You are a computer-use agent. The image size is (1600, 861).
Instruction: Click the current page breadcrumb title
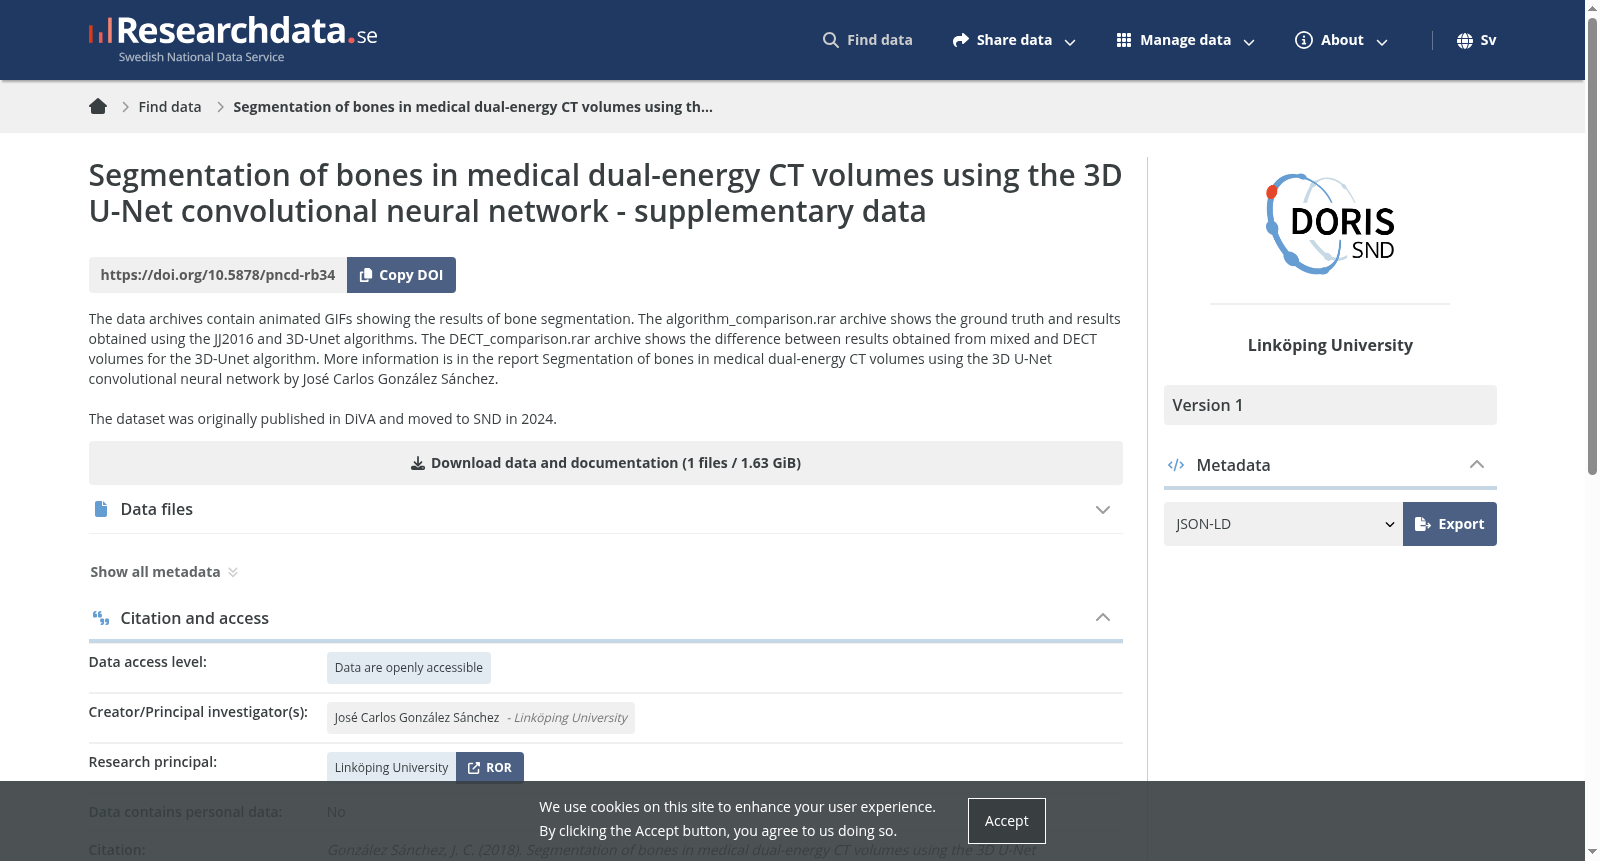[x=473, y=107]
